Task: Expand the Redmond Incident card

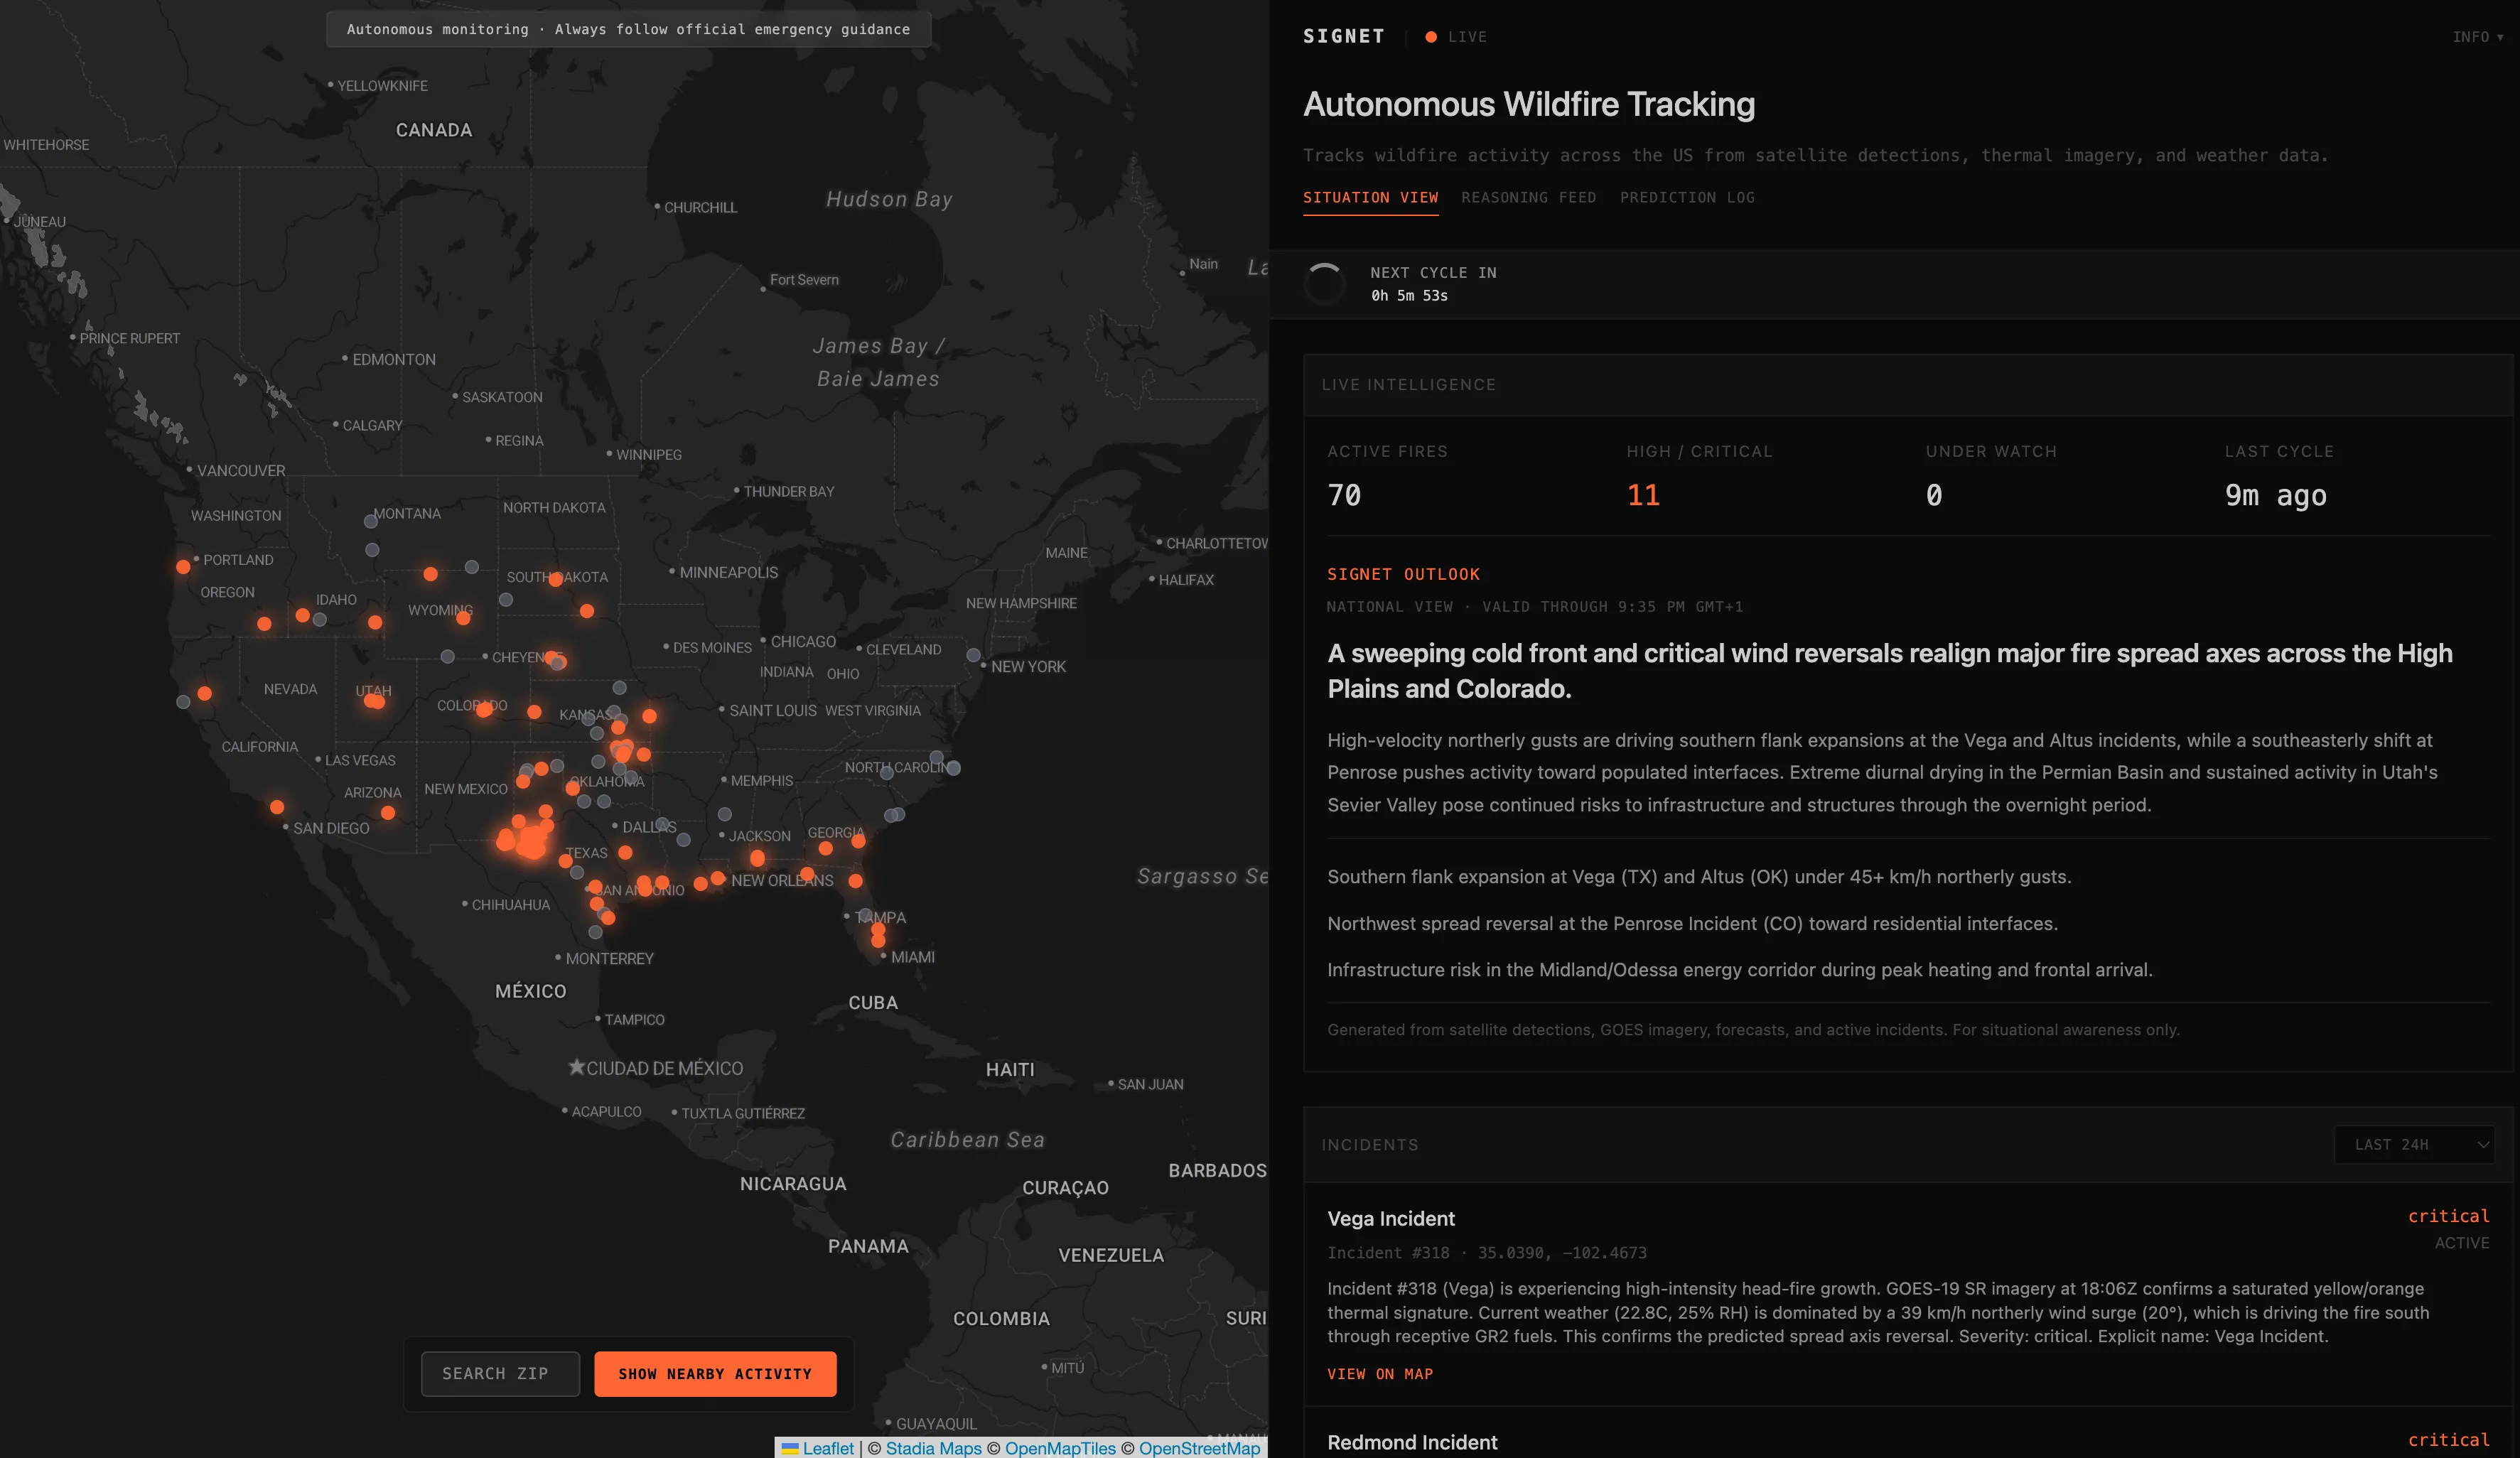Action: pos(1412,1442)
